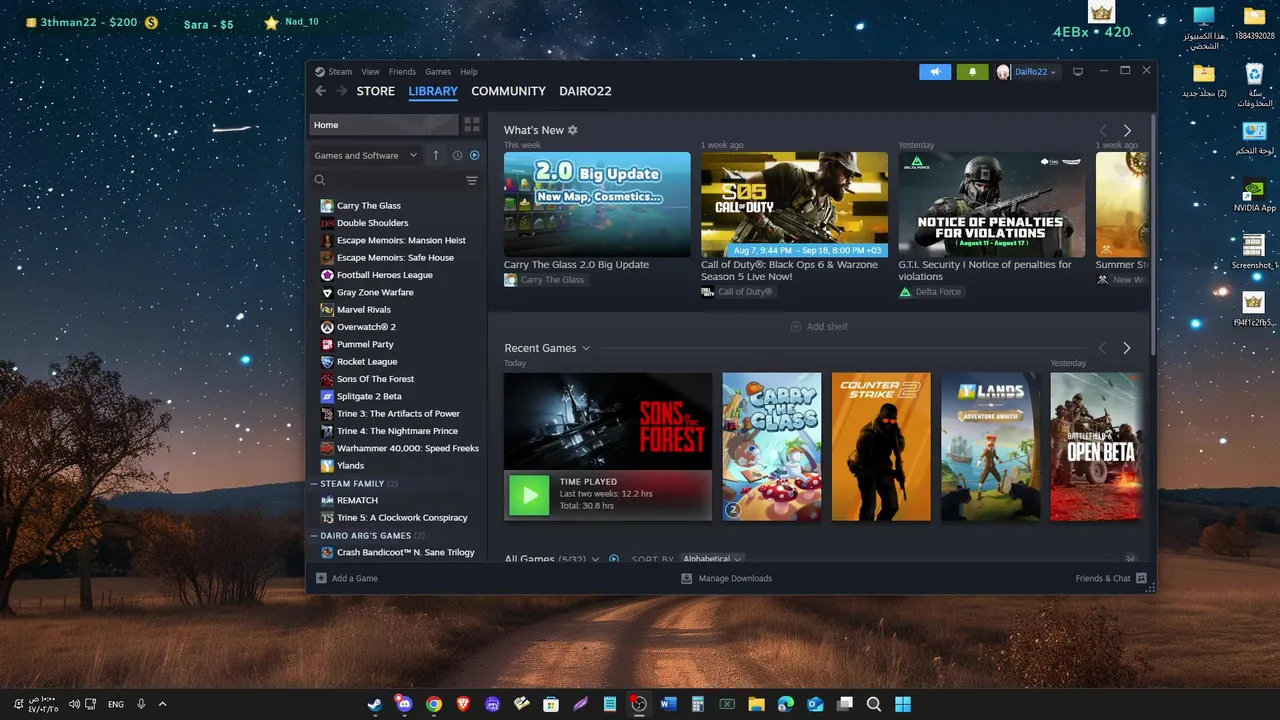Open Brave browser from the taskbar
The width and height of the screenshot is (1280, 720).
463,704
